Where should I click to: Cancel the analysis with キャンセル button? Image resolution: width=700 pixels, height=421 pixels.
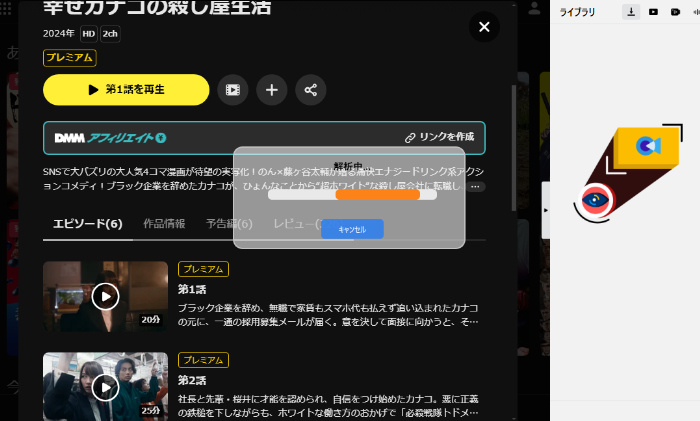(352, 229)
